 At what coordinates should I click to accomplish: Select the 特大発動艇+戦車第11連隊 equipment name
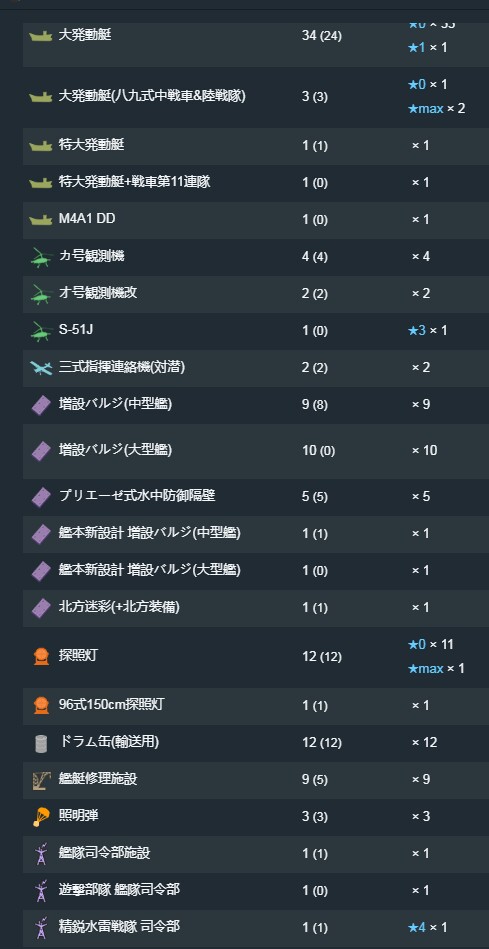pos(134,182)
